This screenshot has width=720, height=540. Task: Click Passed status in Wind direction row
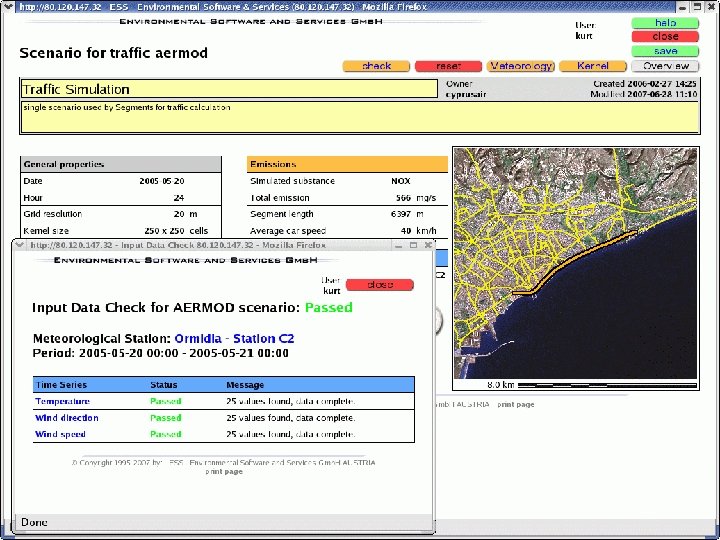(x=166, y=418)
